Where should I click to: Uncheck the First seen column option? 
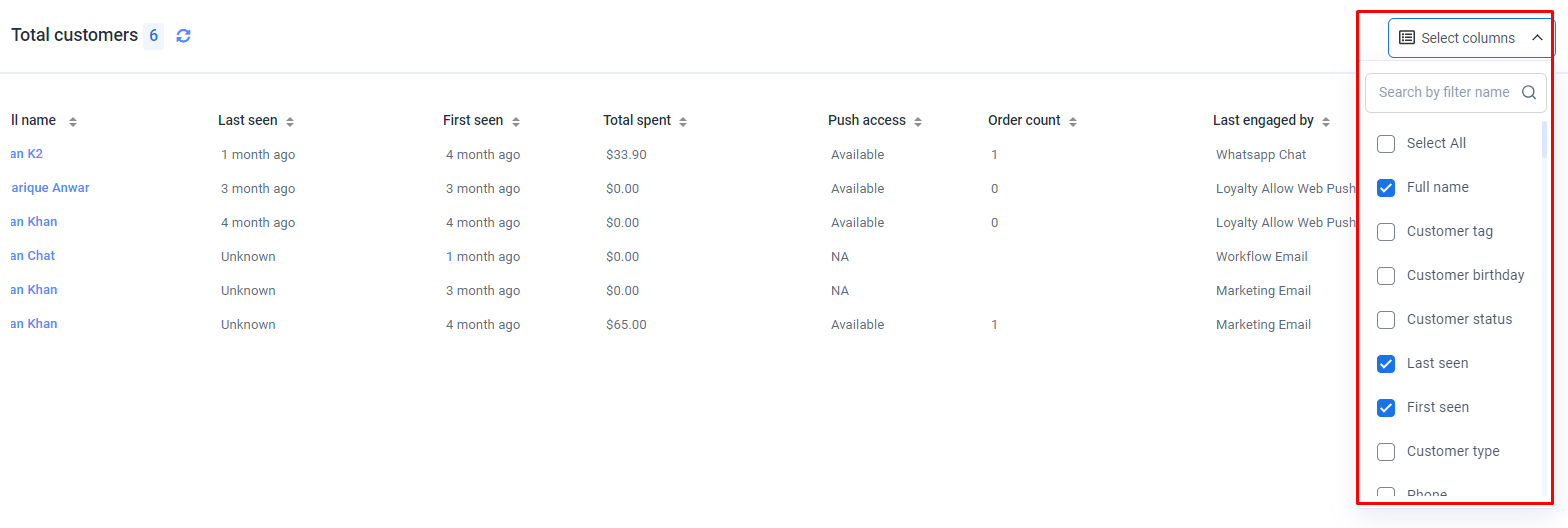click(1386, 408)
